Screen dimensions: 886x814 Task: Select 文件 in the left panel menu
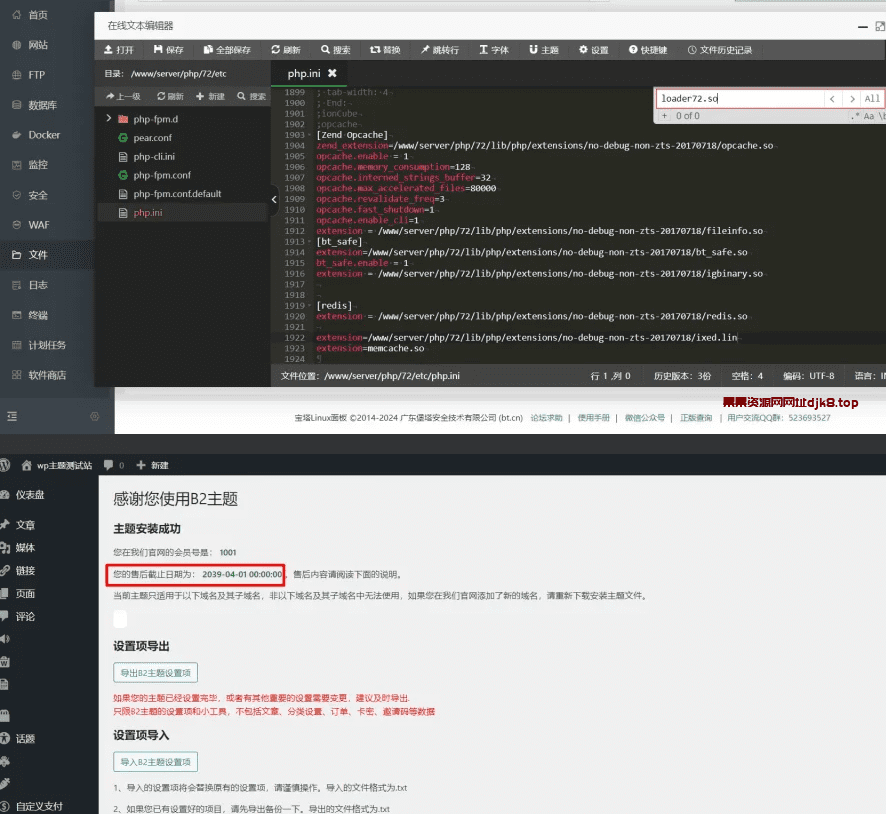click(x=37, y=255)
